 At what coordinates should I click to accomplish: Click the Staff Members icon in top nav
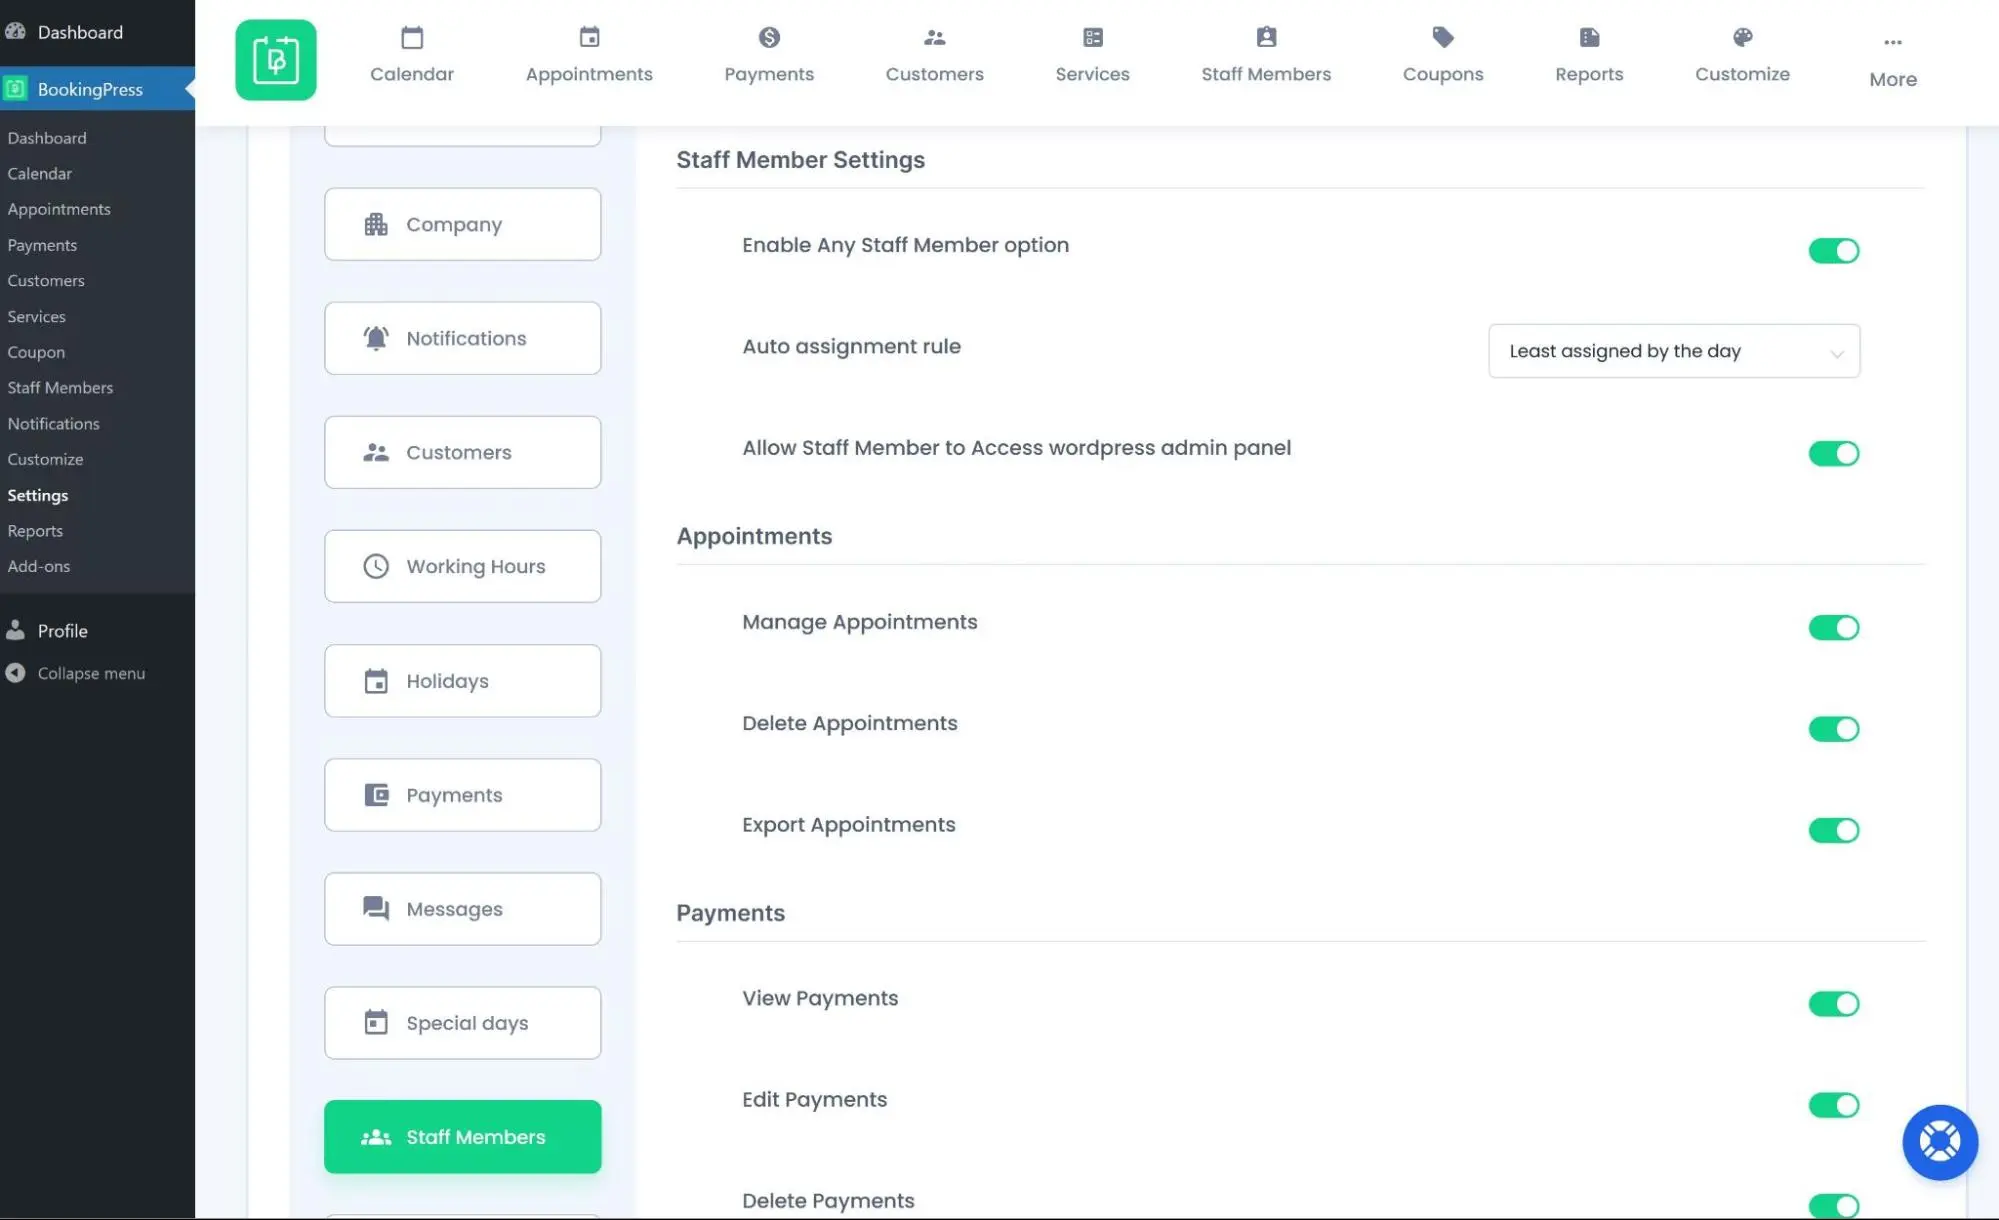pos(1265,37)
